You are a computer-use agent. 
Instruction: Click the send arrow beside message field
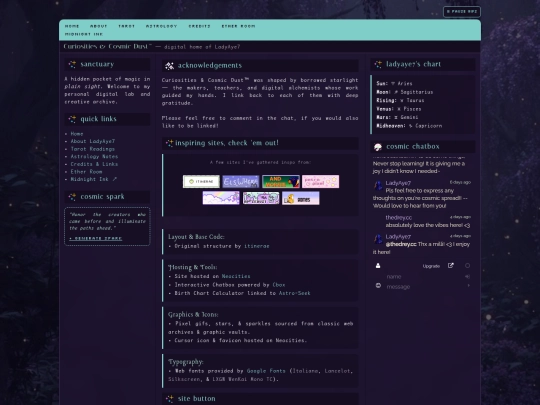pos(468,285)
